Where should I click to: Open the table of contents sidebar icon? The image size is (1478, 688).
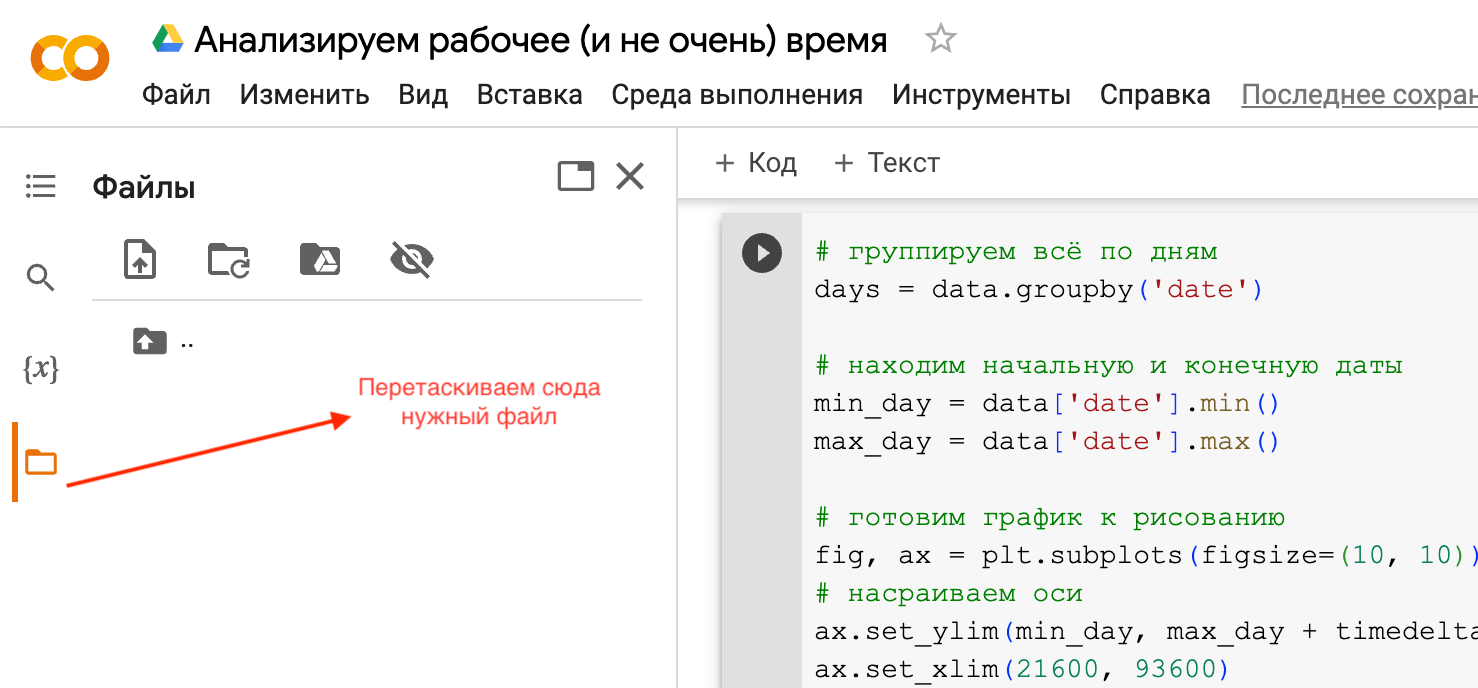coord(41,186)
